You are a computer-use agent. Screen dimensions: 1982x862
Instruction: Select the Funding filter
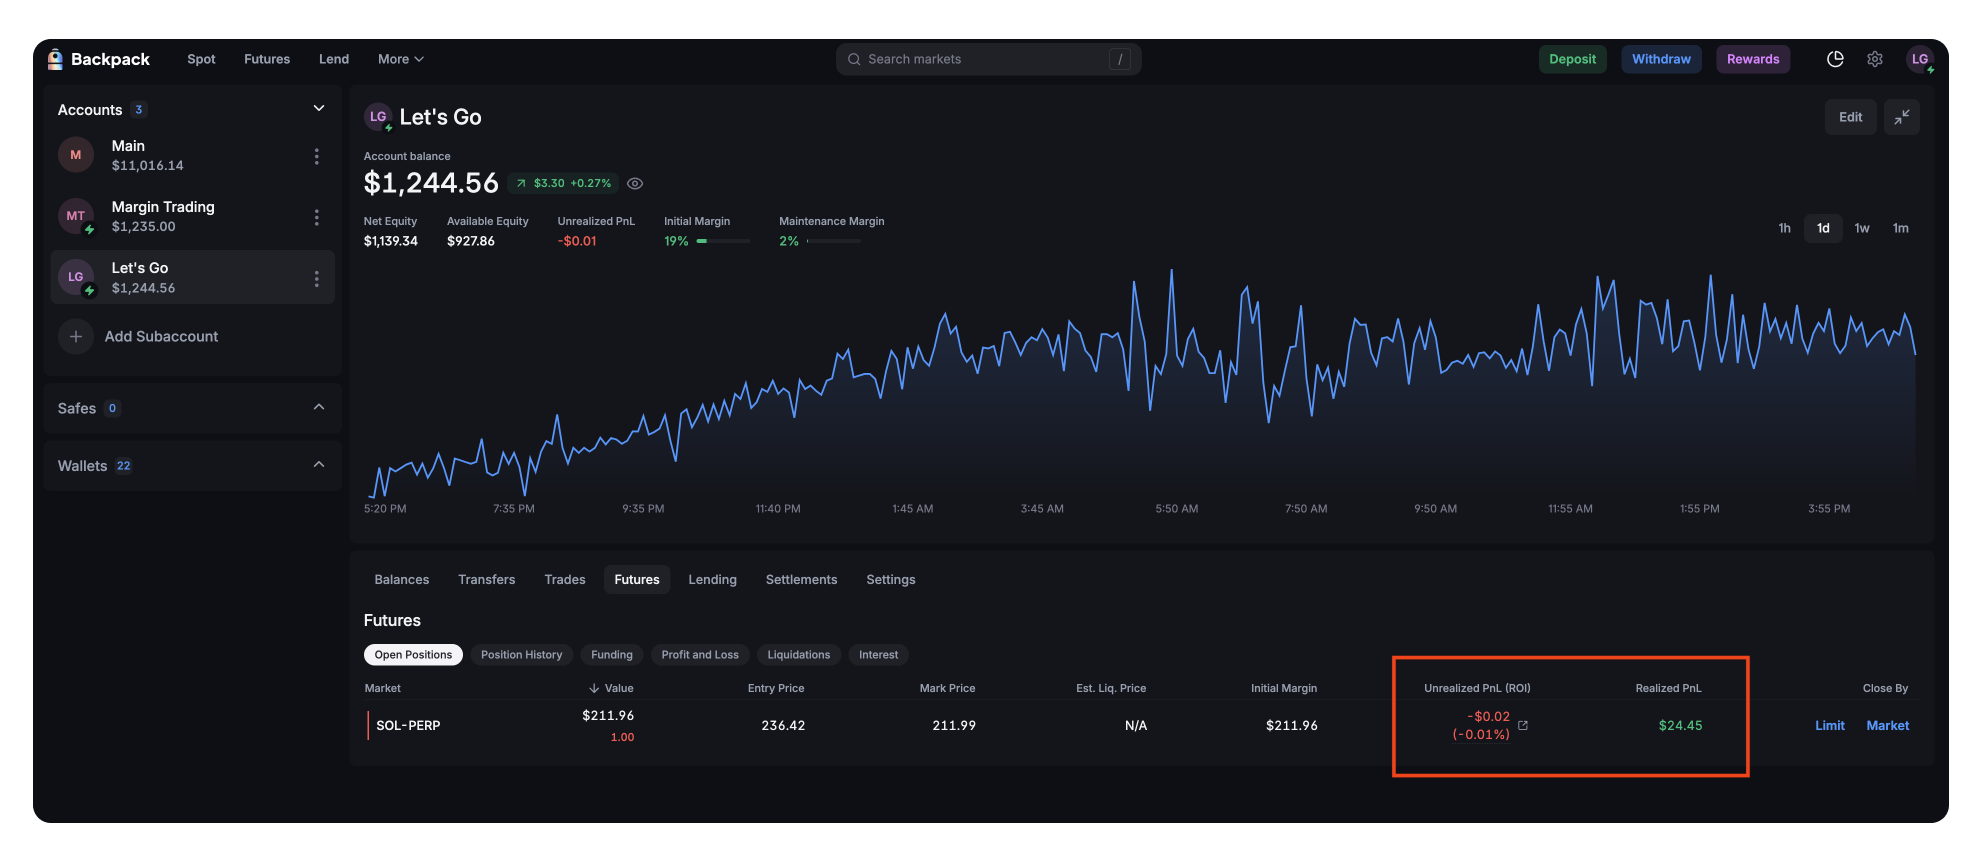click(x=612, y=655)
